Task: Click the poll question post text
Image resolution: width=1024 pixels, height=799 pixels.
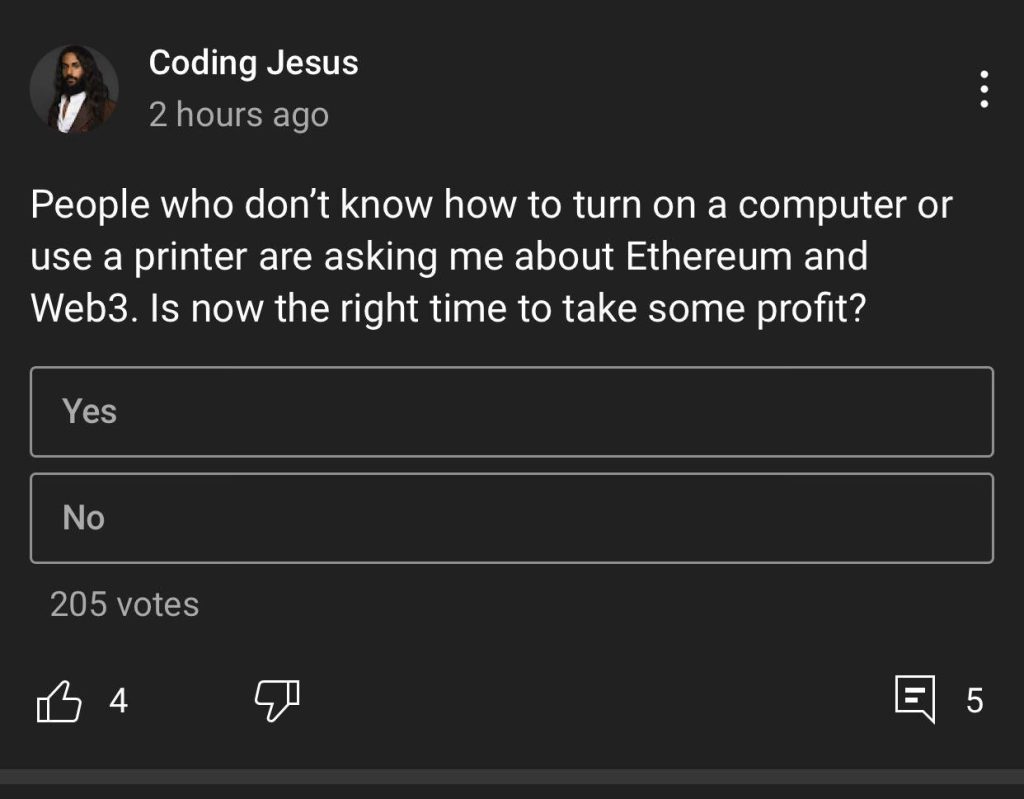Action: (x=491, y=256)
